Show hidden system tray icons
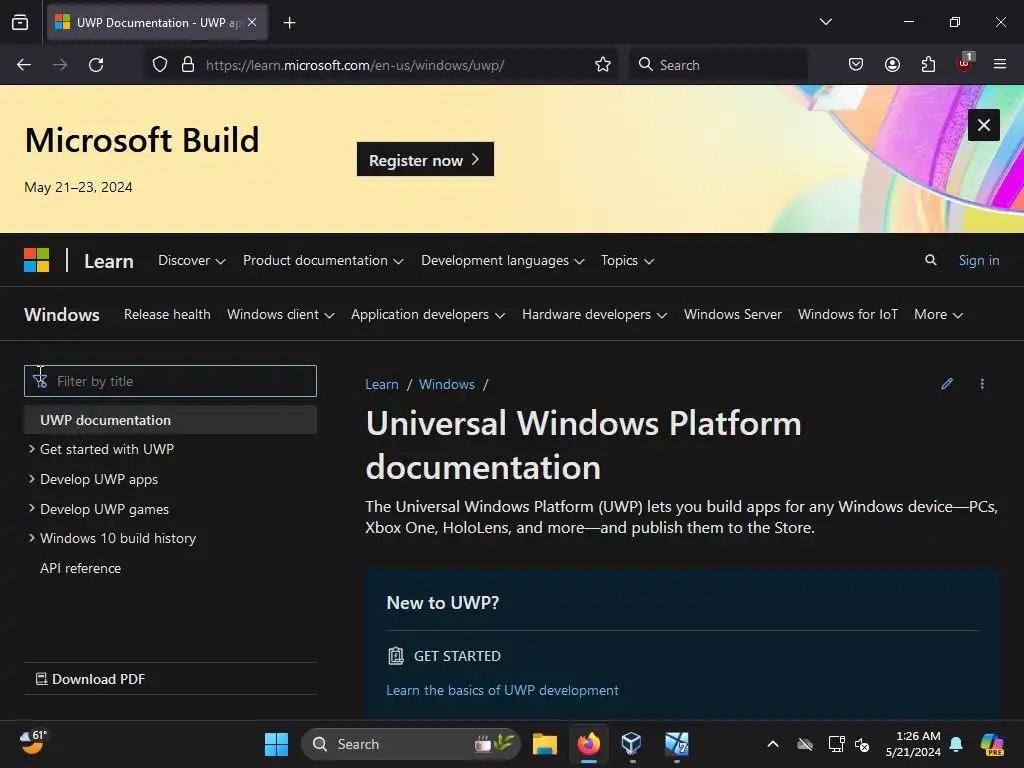The image size is (1024, 768). tap(773, 744)
